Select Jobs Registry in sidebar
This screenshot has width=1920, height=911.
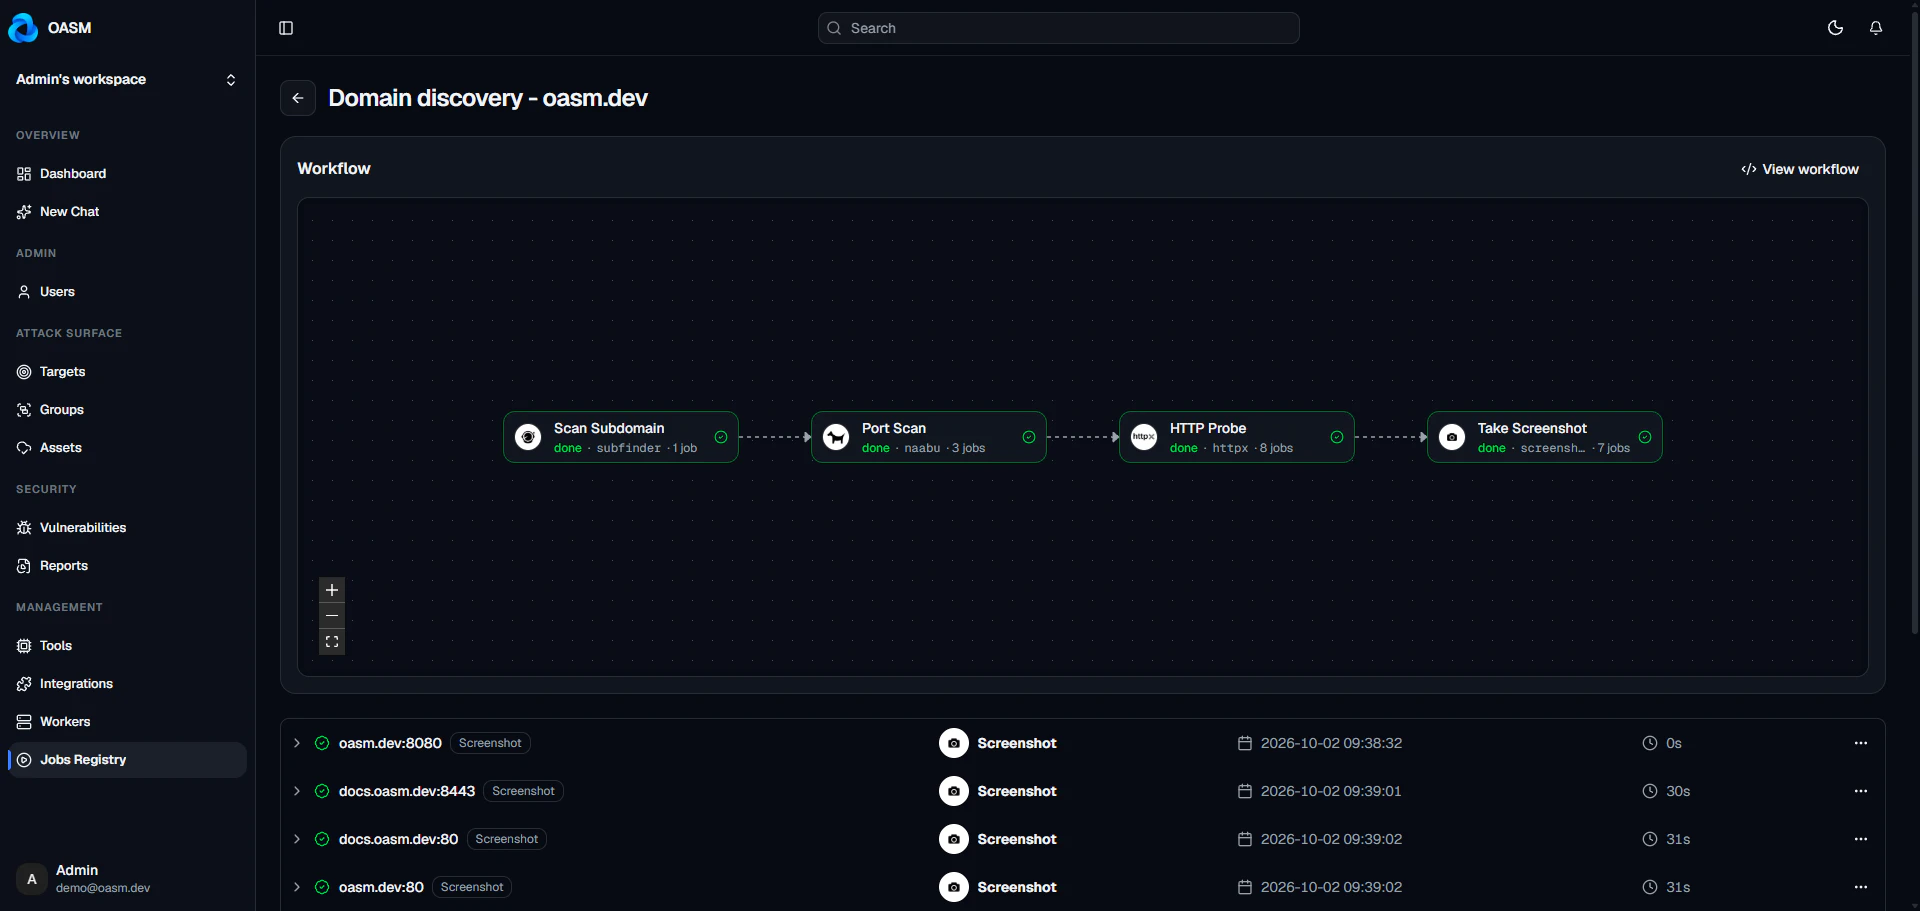pos(127,760)
